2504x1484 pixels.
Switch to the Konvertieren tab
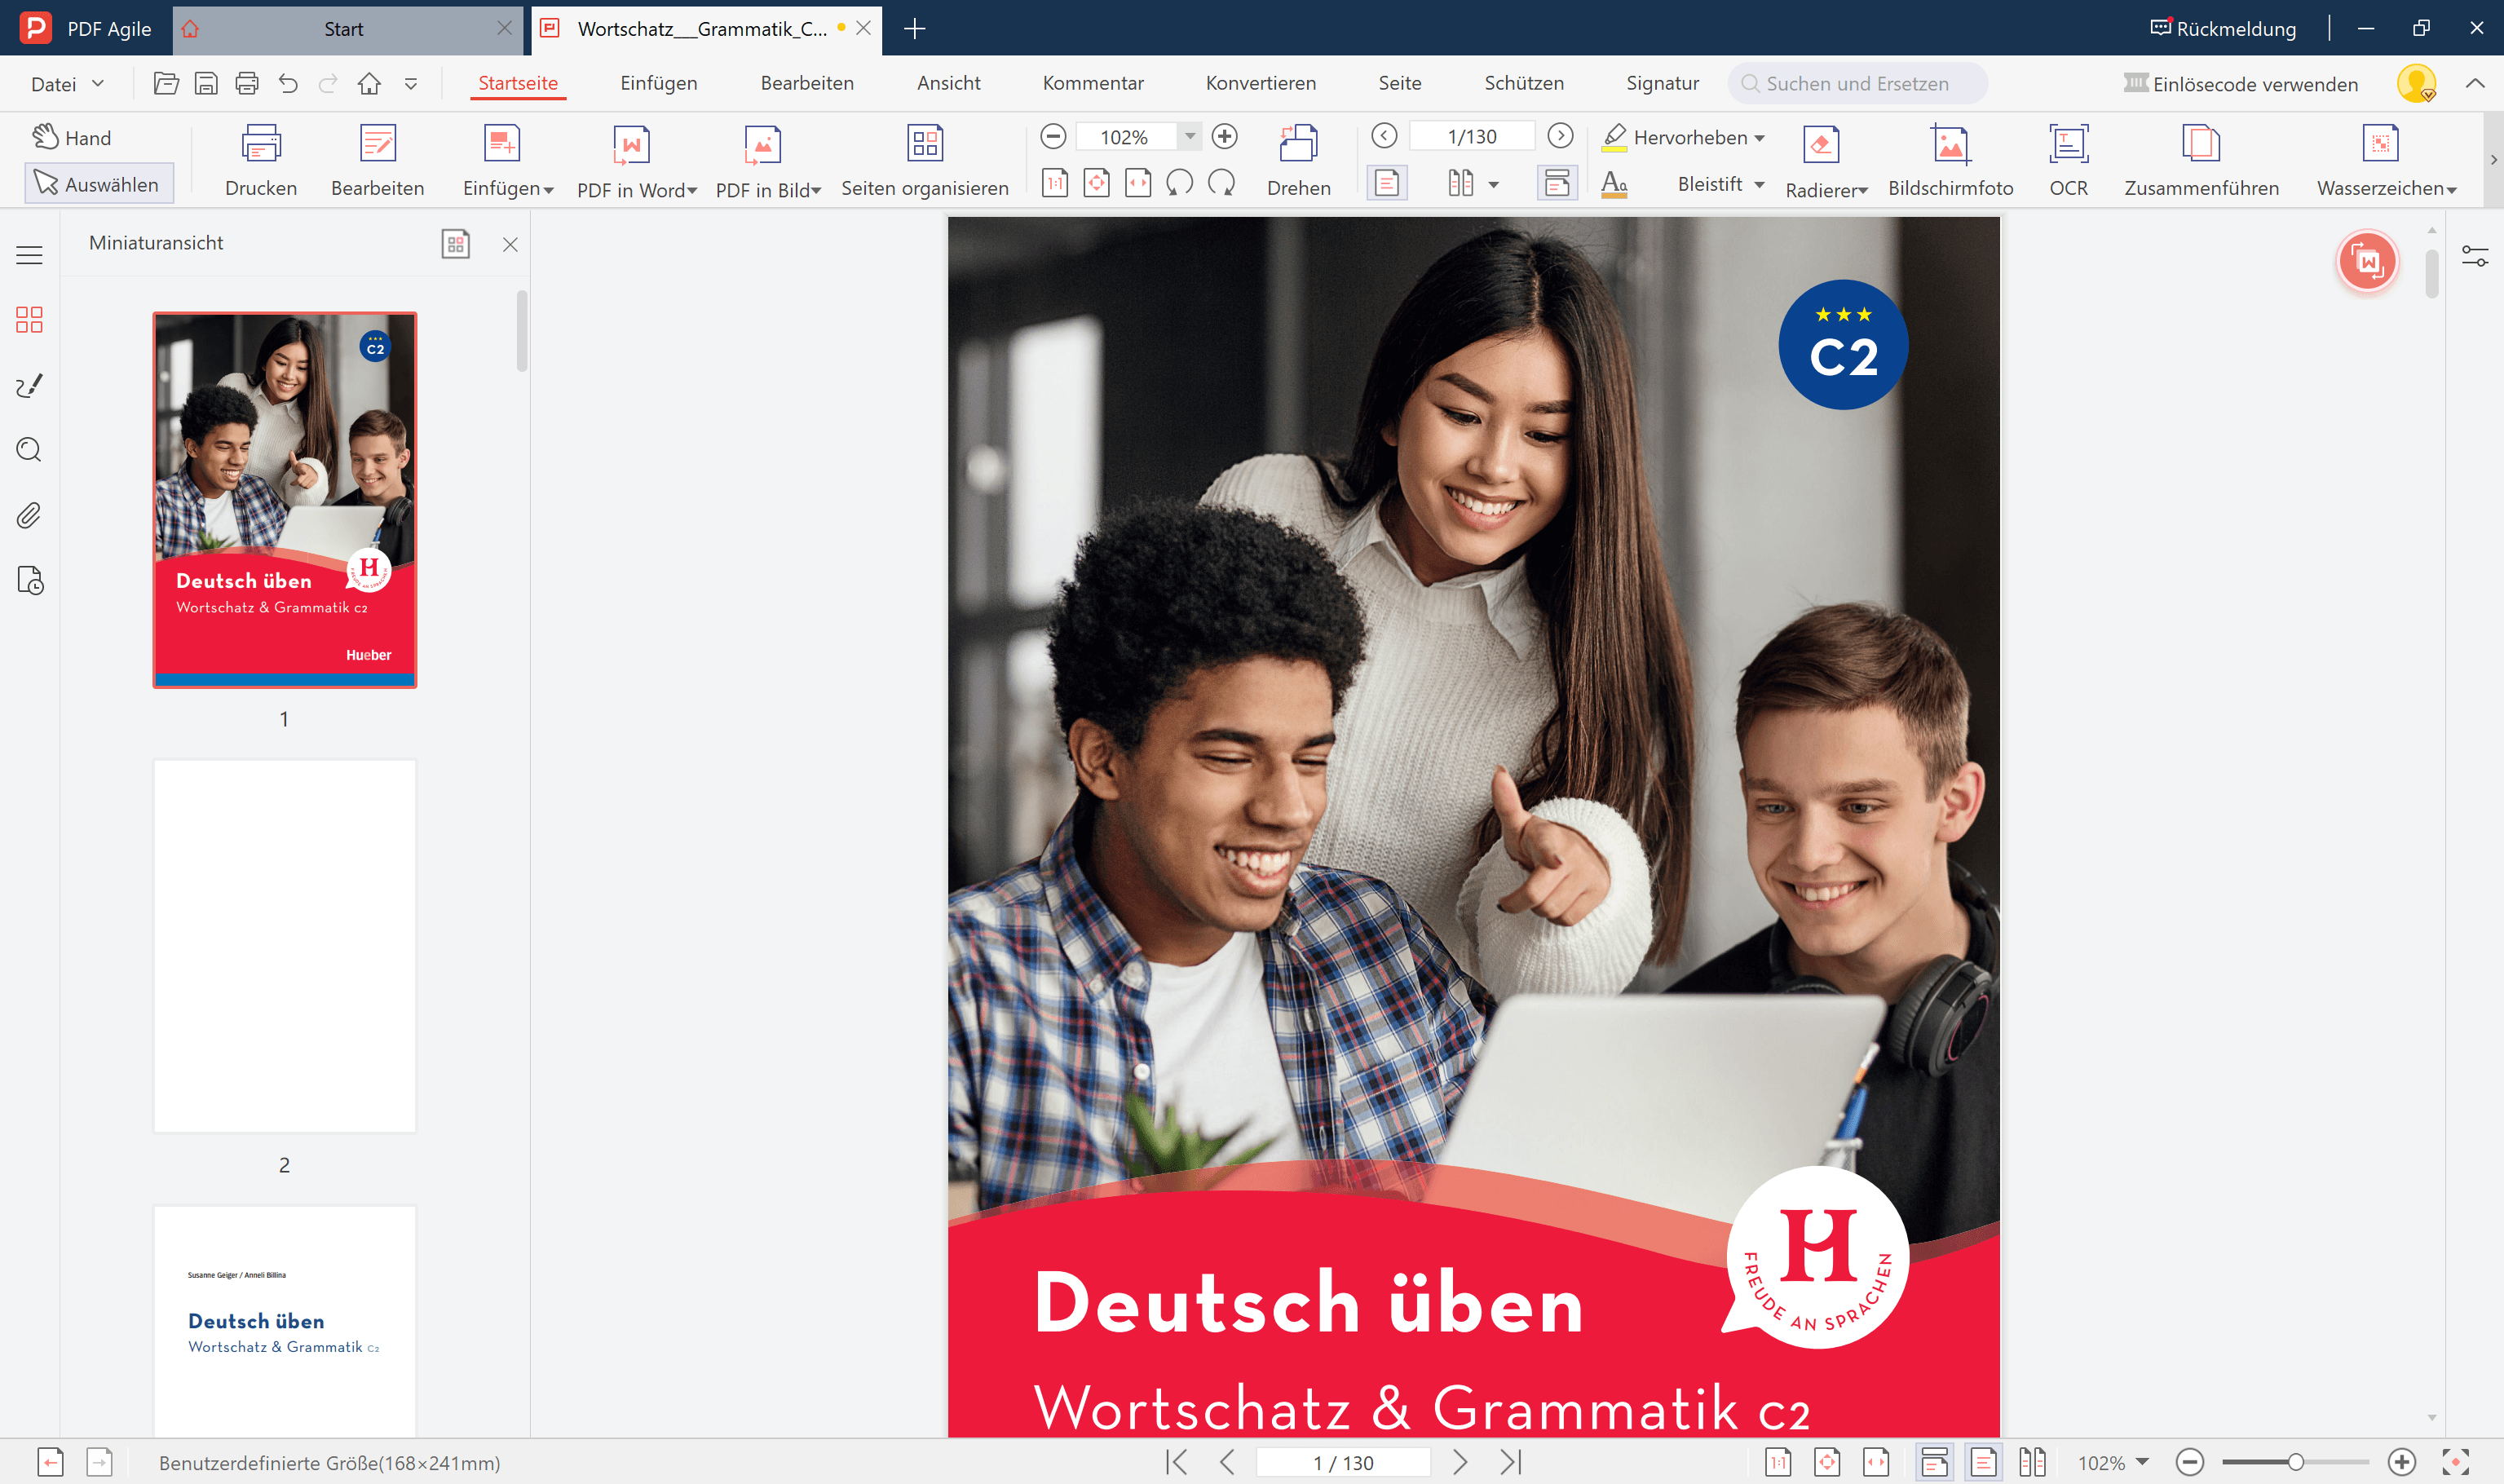1260,83
